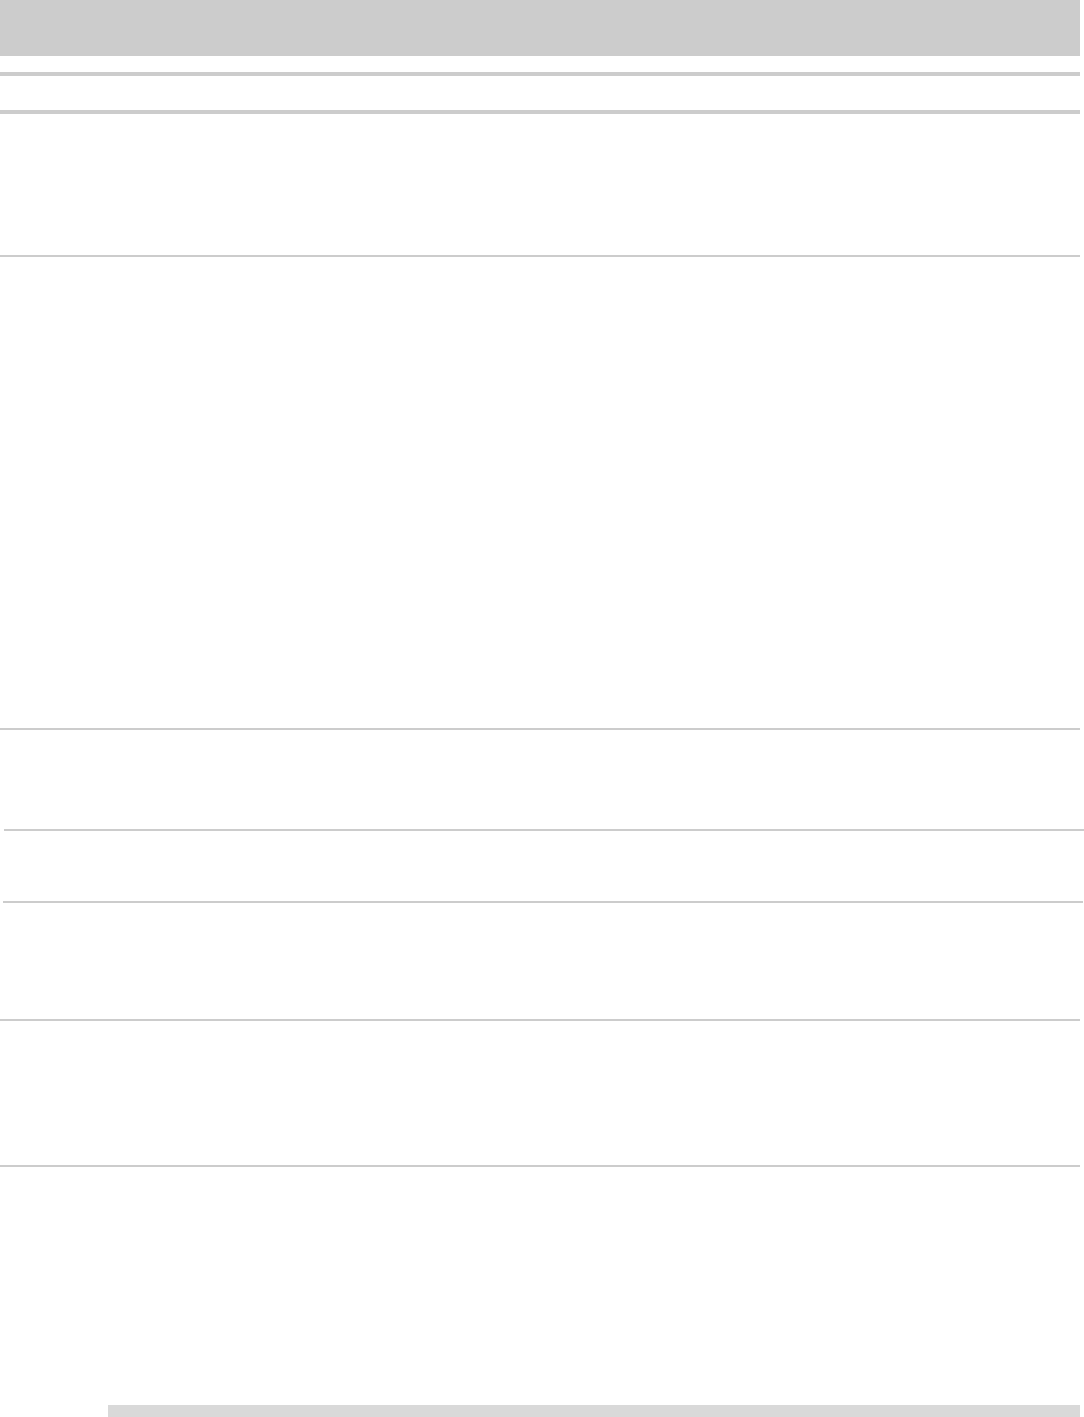This screenshot has width=1084, height=1417.
Task: Click the thin divider above the tallest section
Action: (541, 256)
